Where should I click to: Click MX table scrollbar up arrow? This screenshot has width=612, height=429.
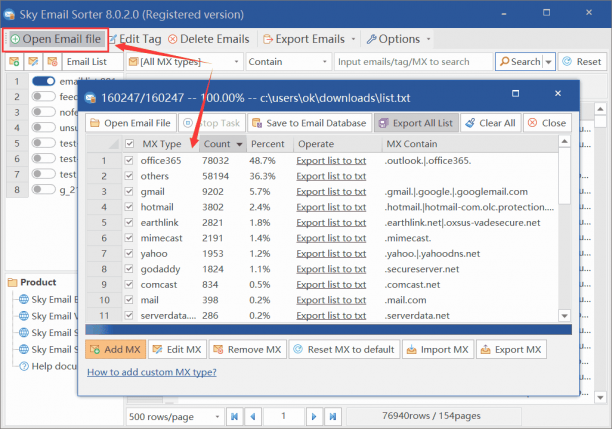564,141
